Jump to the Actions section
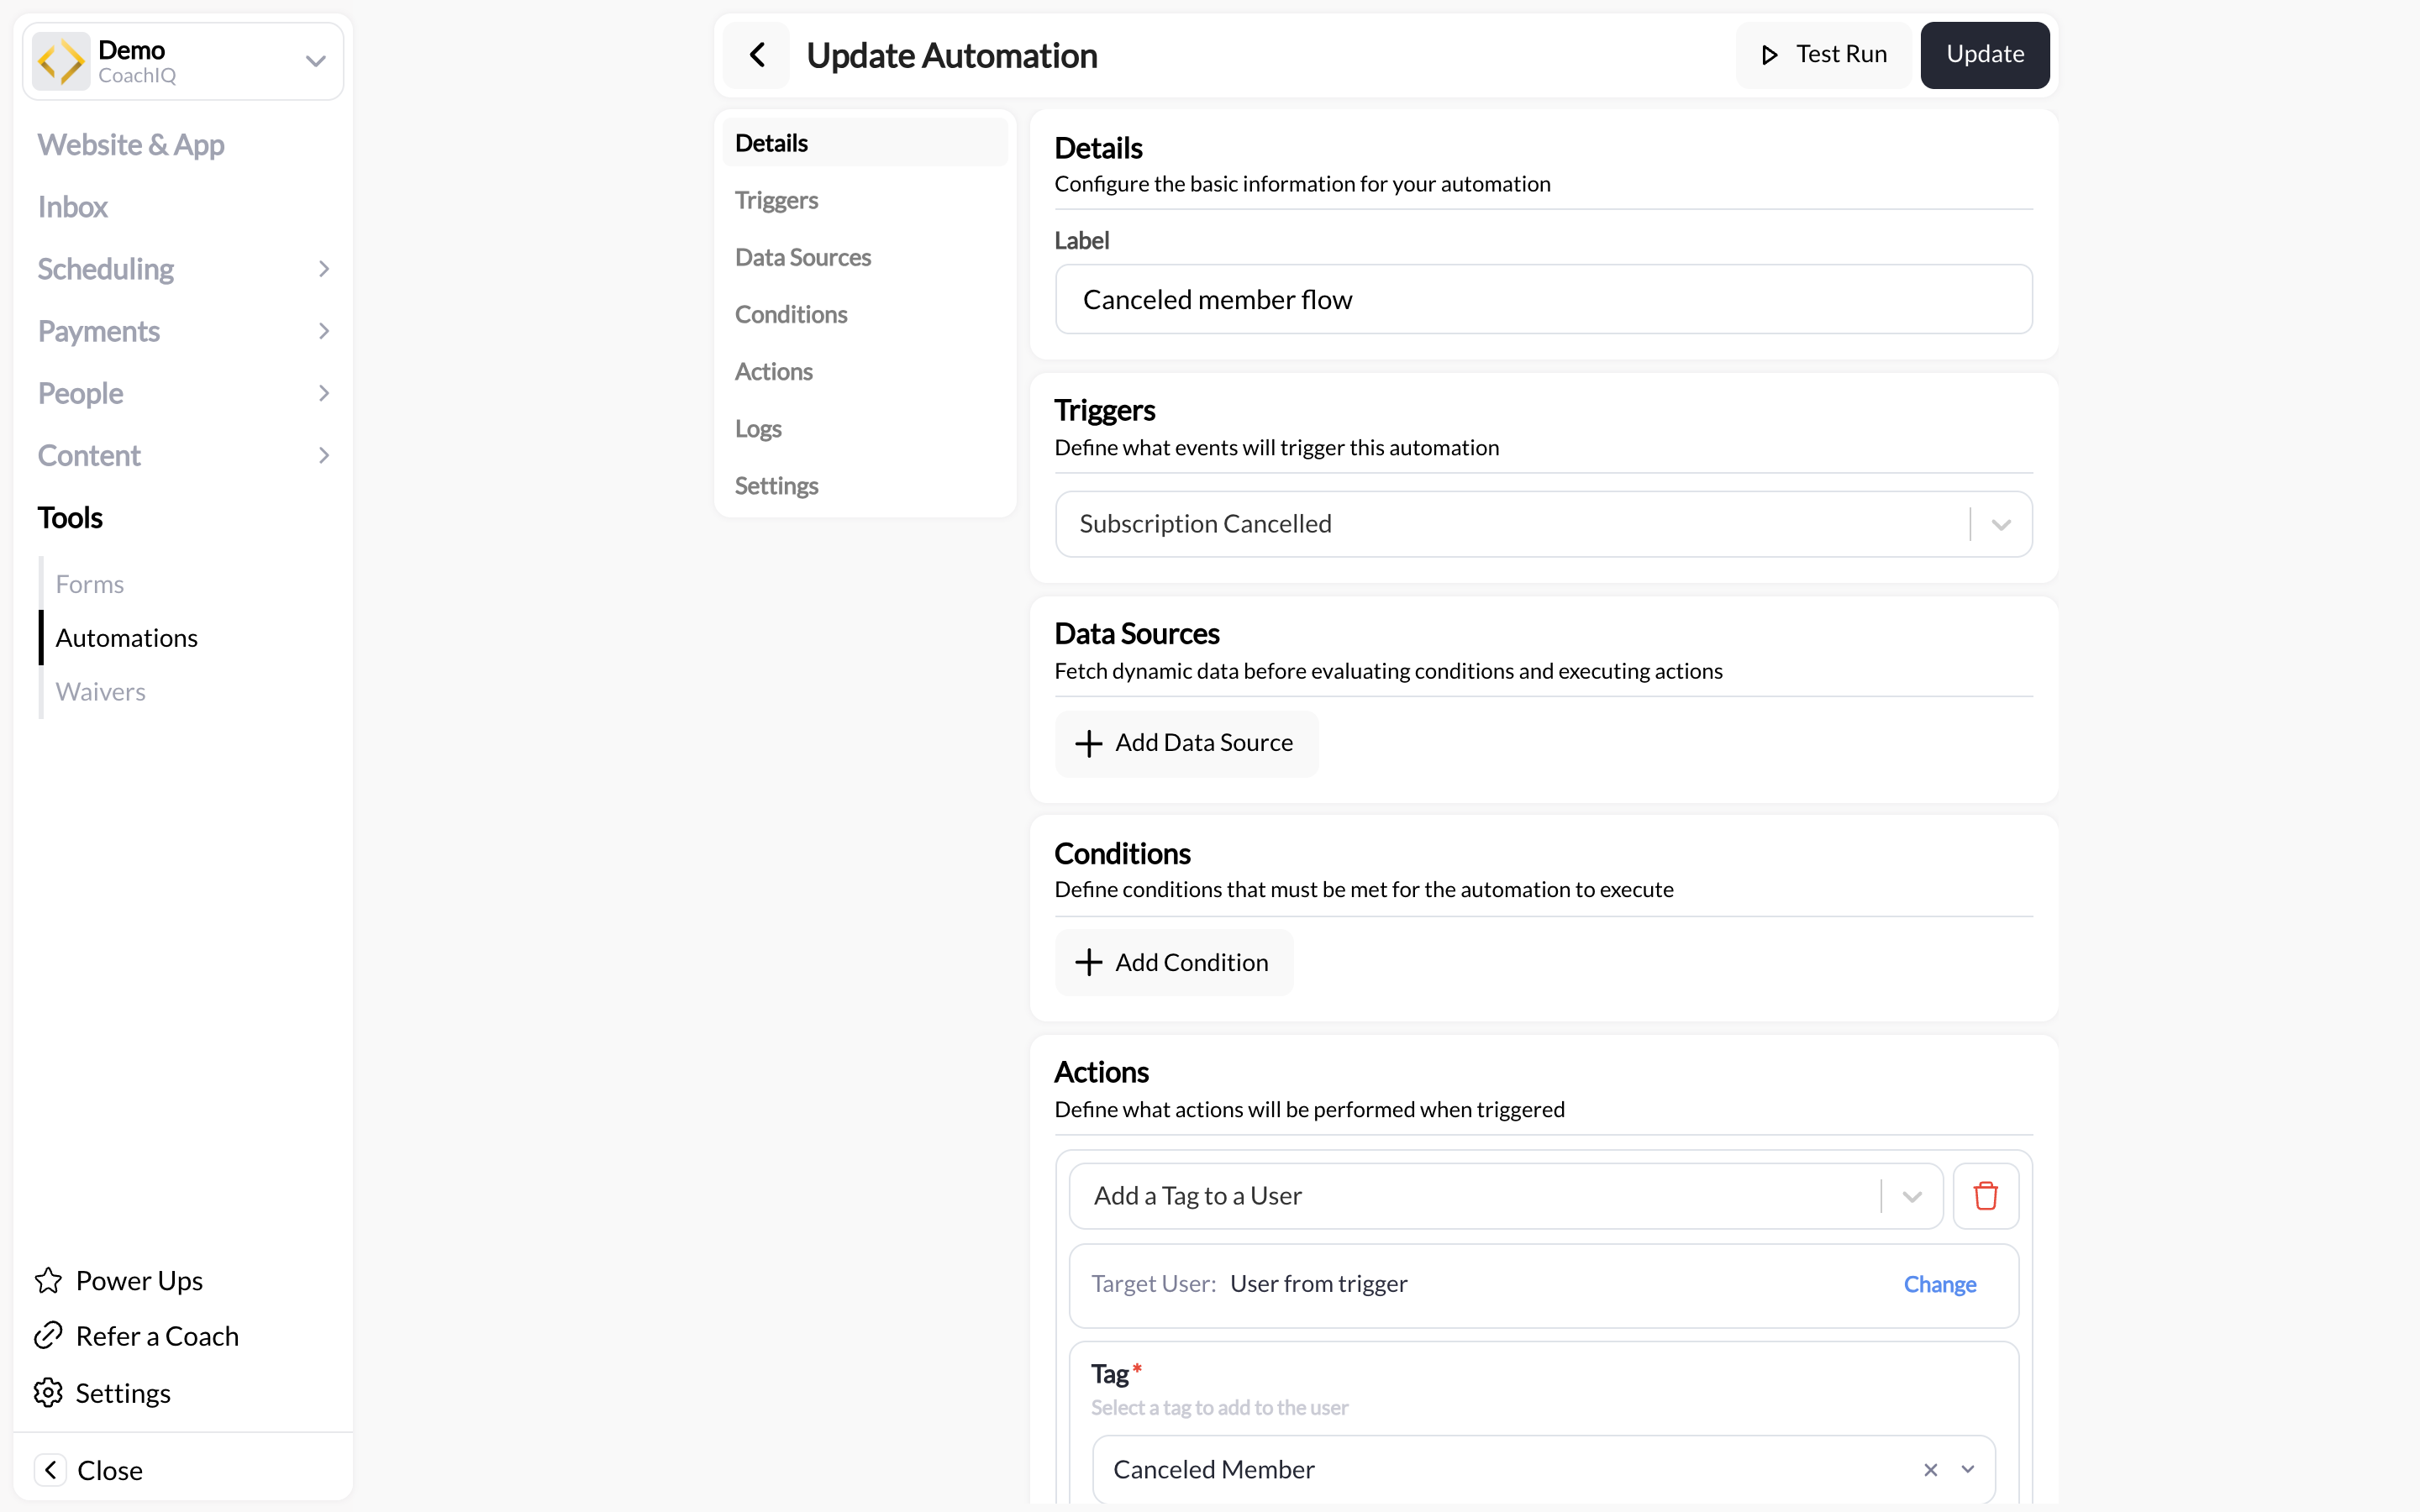 pyautogui.click(x=865, y=371)
